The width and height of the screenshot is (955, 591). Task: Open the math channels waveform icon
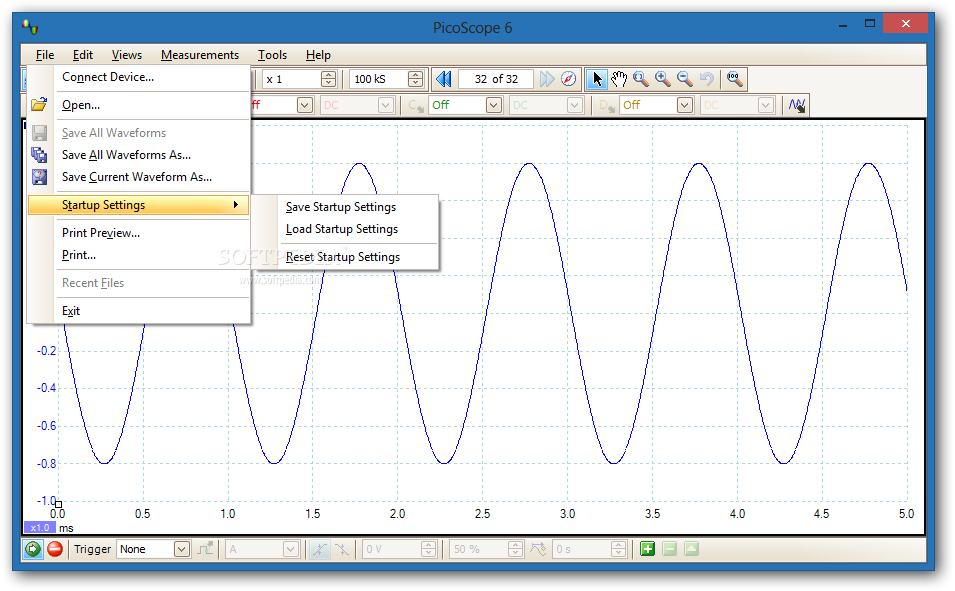coord(797,105)
